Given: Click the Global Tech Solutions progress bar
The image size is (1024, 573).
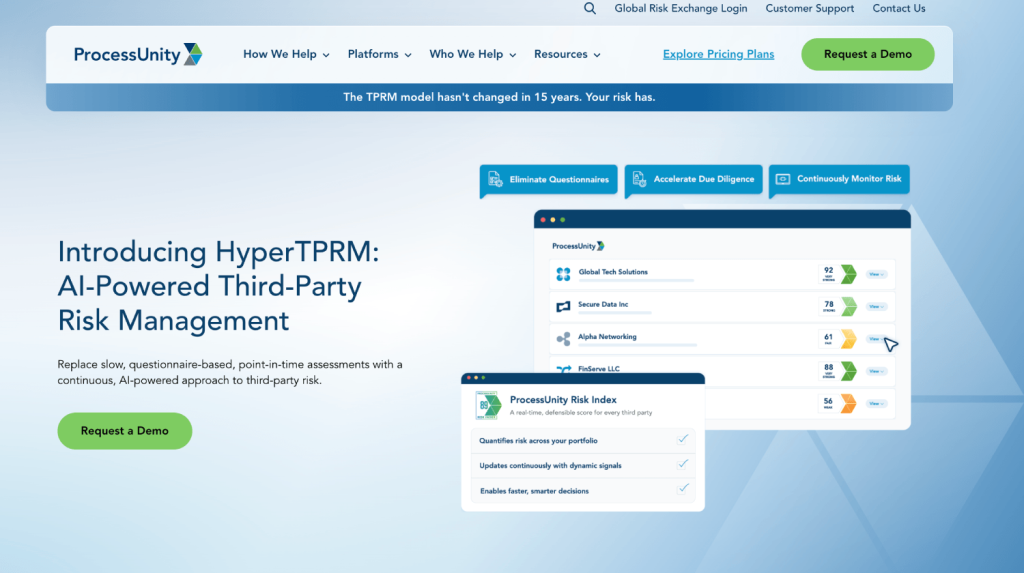Looking at the screenshot, I should [x=636, y=280].
